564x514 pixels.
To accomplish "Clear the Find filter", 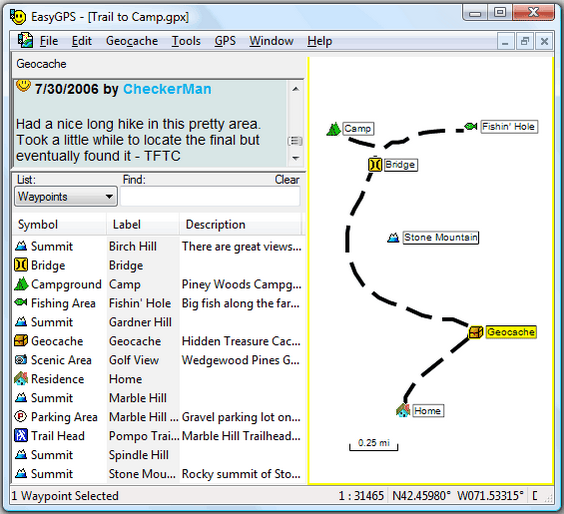I will coord(287,179).
